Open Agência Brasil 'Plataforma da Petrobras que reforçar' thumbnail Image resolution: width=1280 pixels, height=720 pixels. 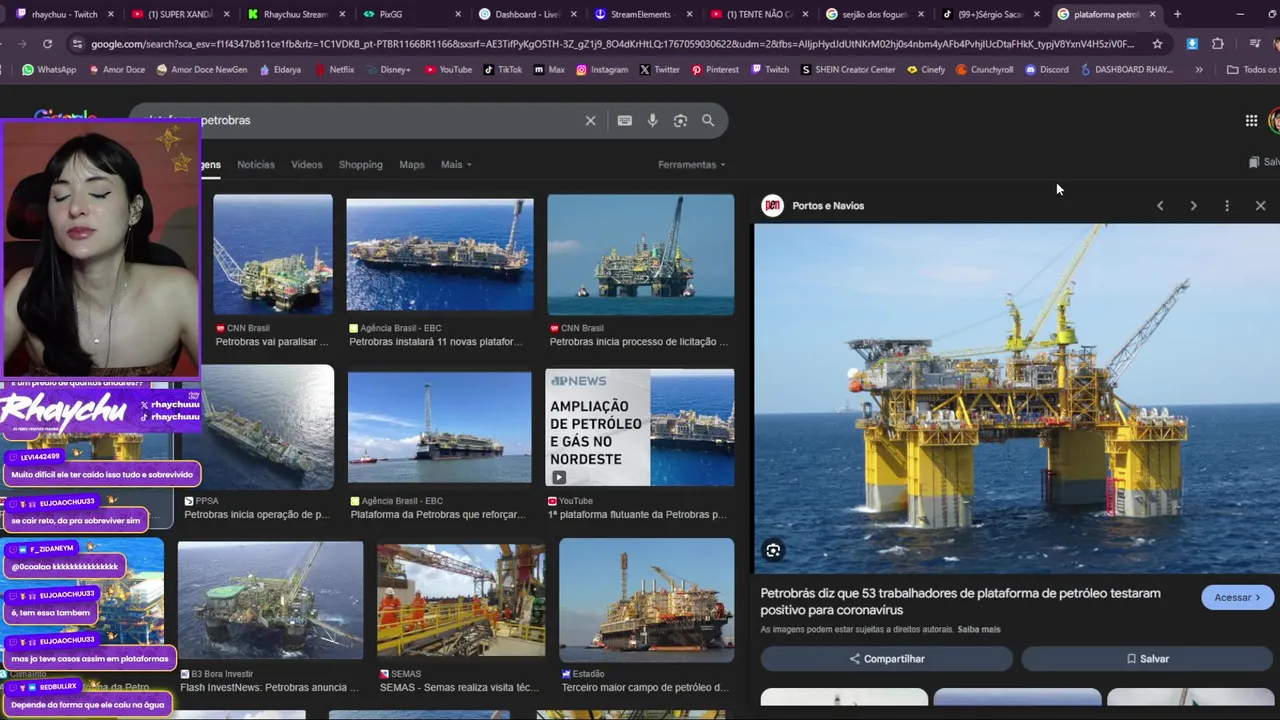[x=440, y=427]
